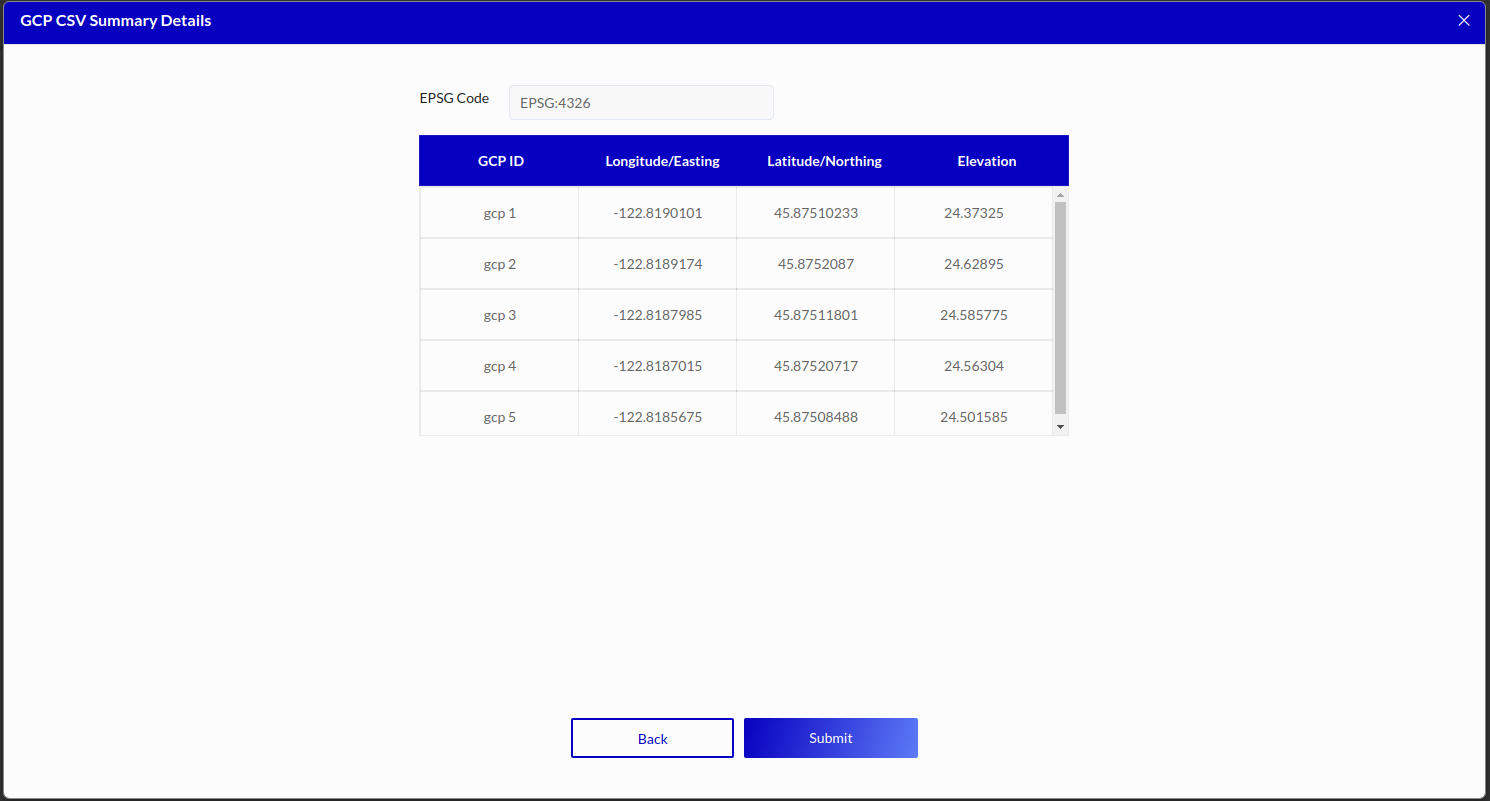Click latitude value 45.87508488
Image resolution: width=1490 pixels, height=801 pixels.
[x=816, y=417]
